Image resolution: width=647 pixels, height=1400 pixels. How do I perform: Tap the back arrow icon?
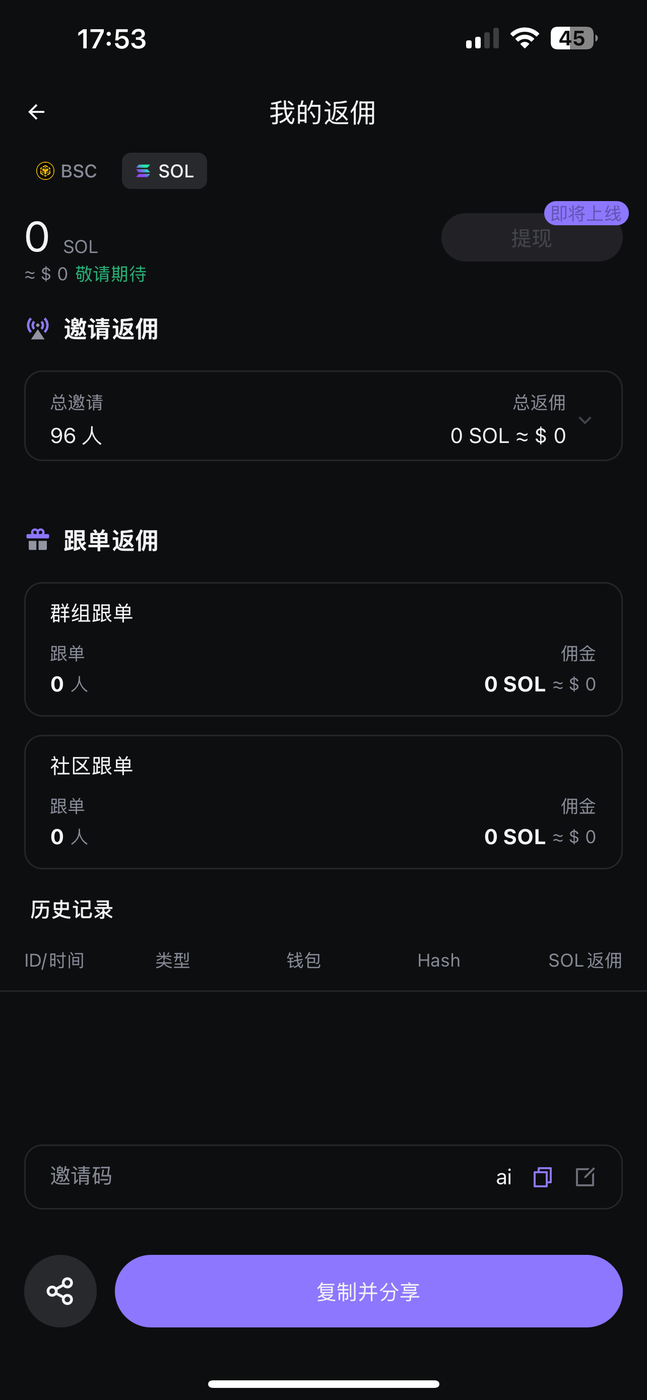[x=37, y=112]
